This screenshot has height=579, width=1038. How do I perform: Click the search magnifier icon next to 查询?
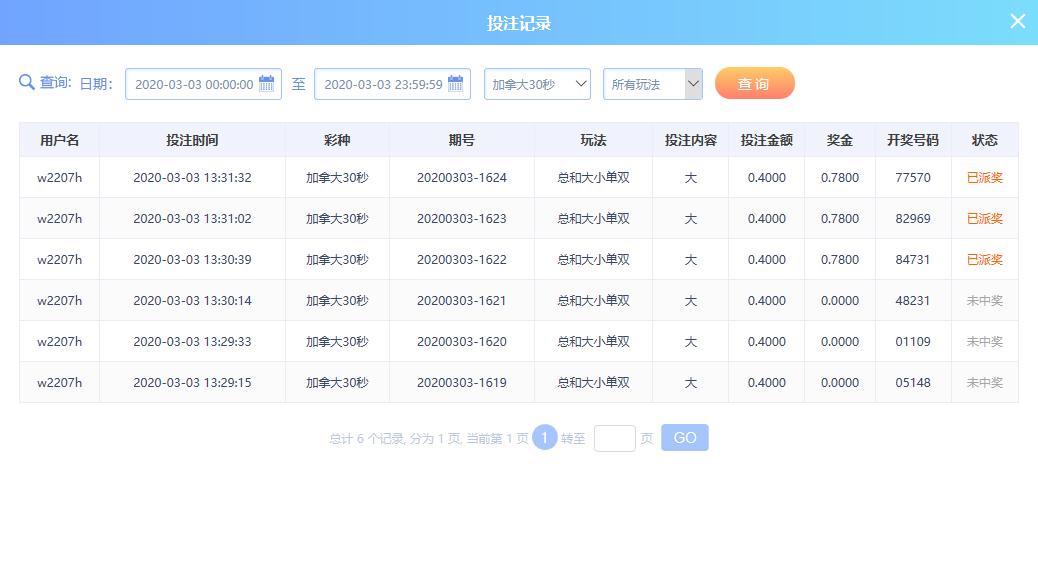(26, 83)
